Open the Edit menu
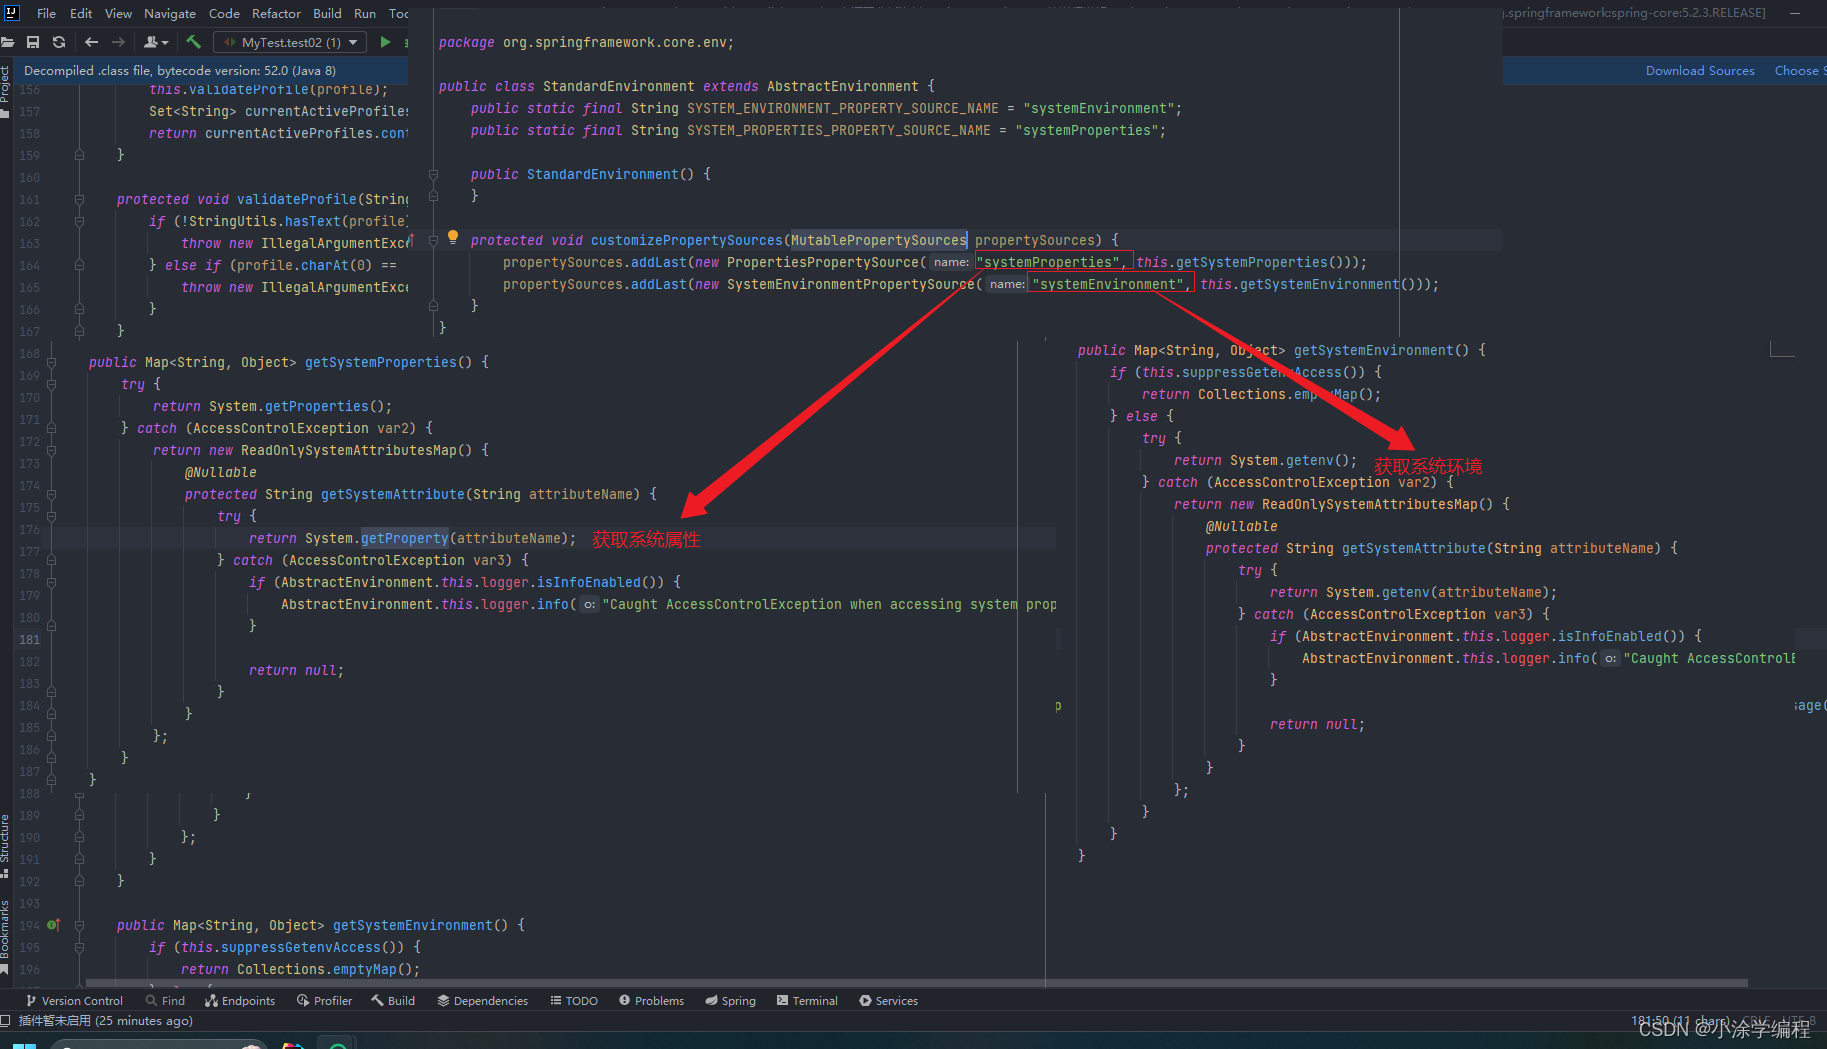1827x1049 pixels. (81, 13)
